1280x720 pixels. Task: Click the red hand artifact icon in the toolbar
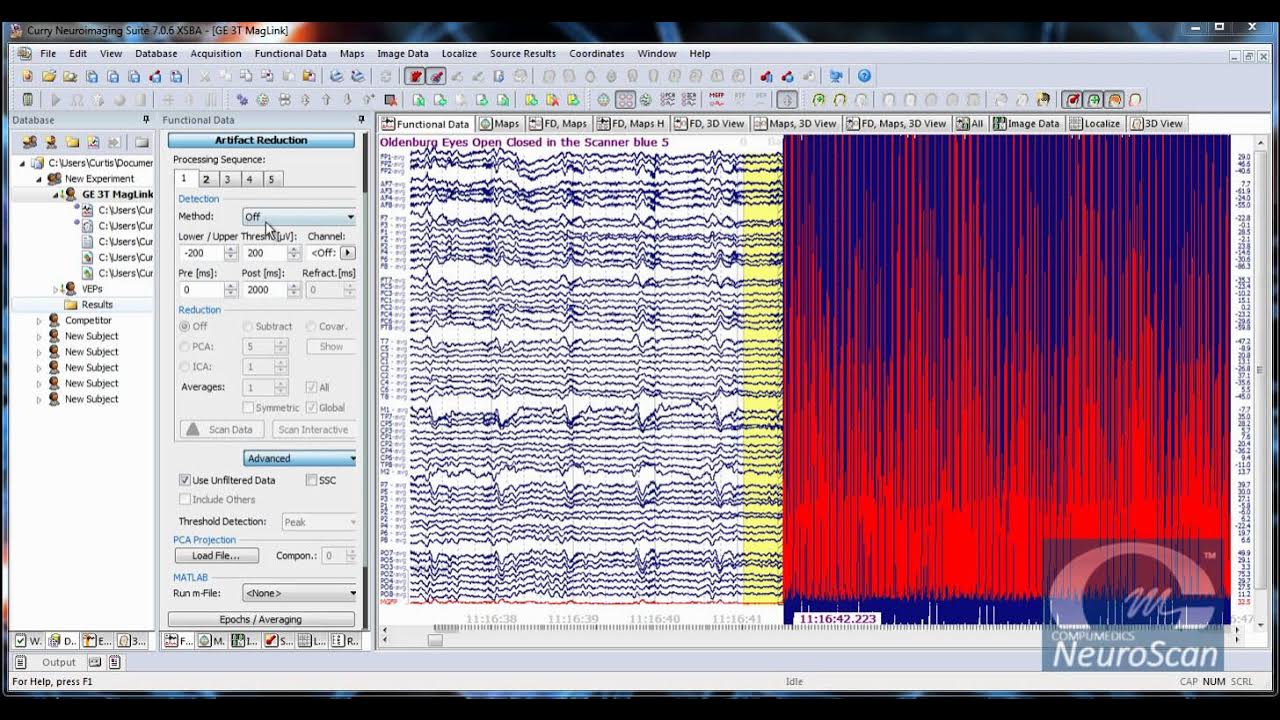pyautogui.click(x=415, y=76)
